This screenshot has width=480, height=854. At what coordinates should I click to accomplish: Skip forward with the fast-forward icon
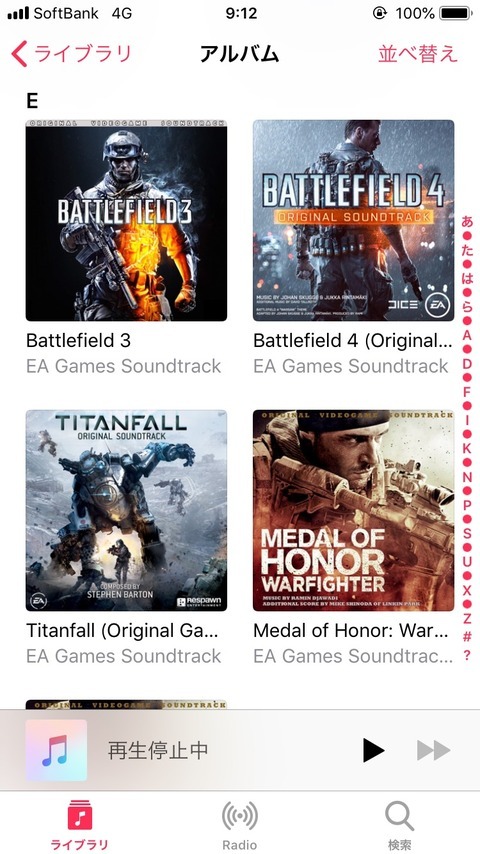[434, 751]
